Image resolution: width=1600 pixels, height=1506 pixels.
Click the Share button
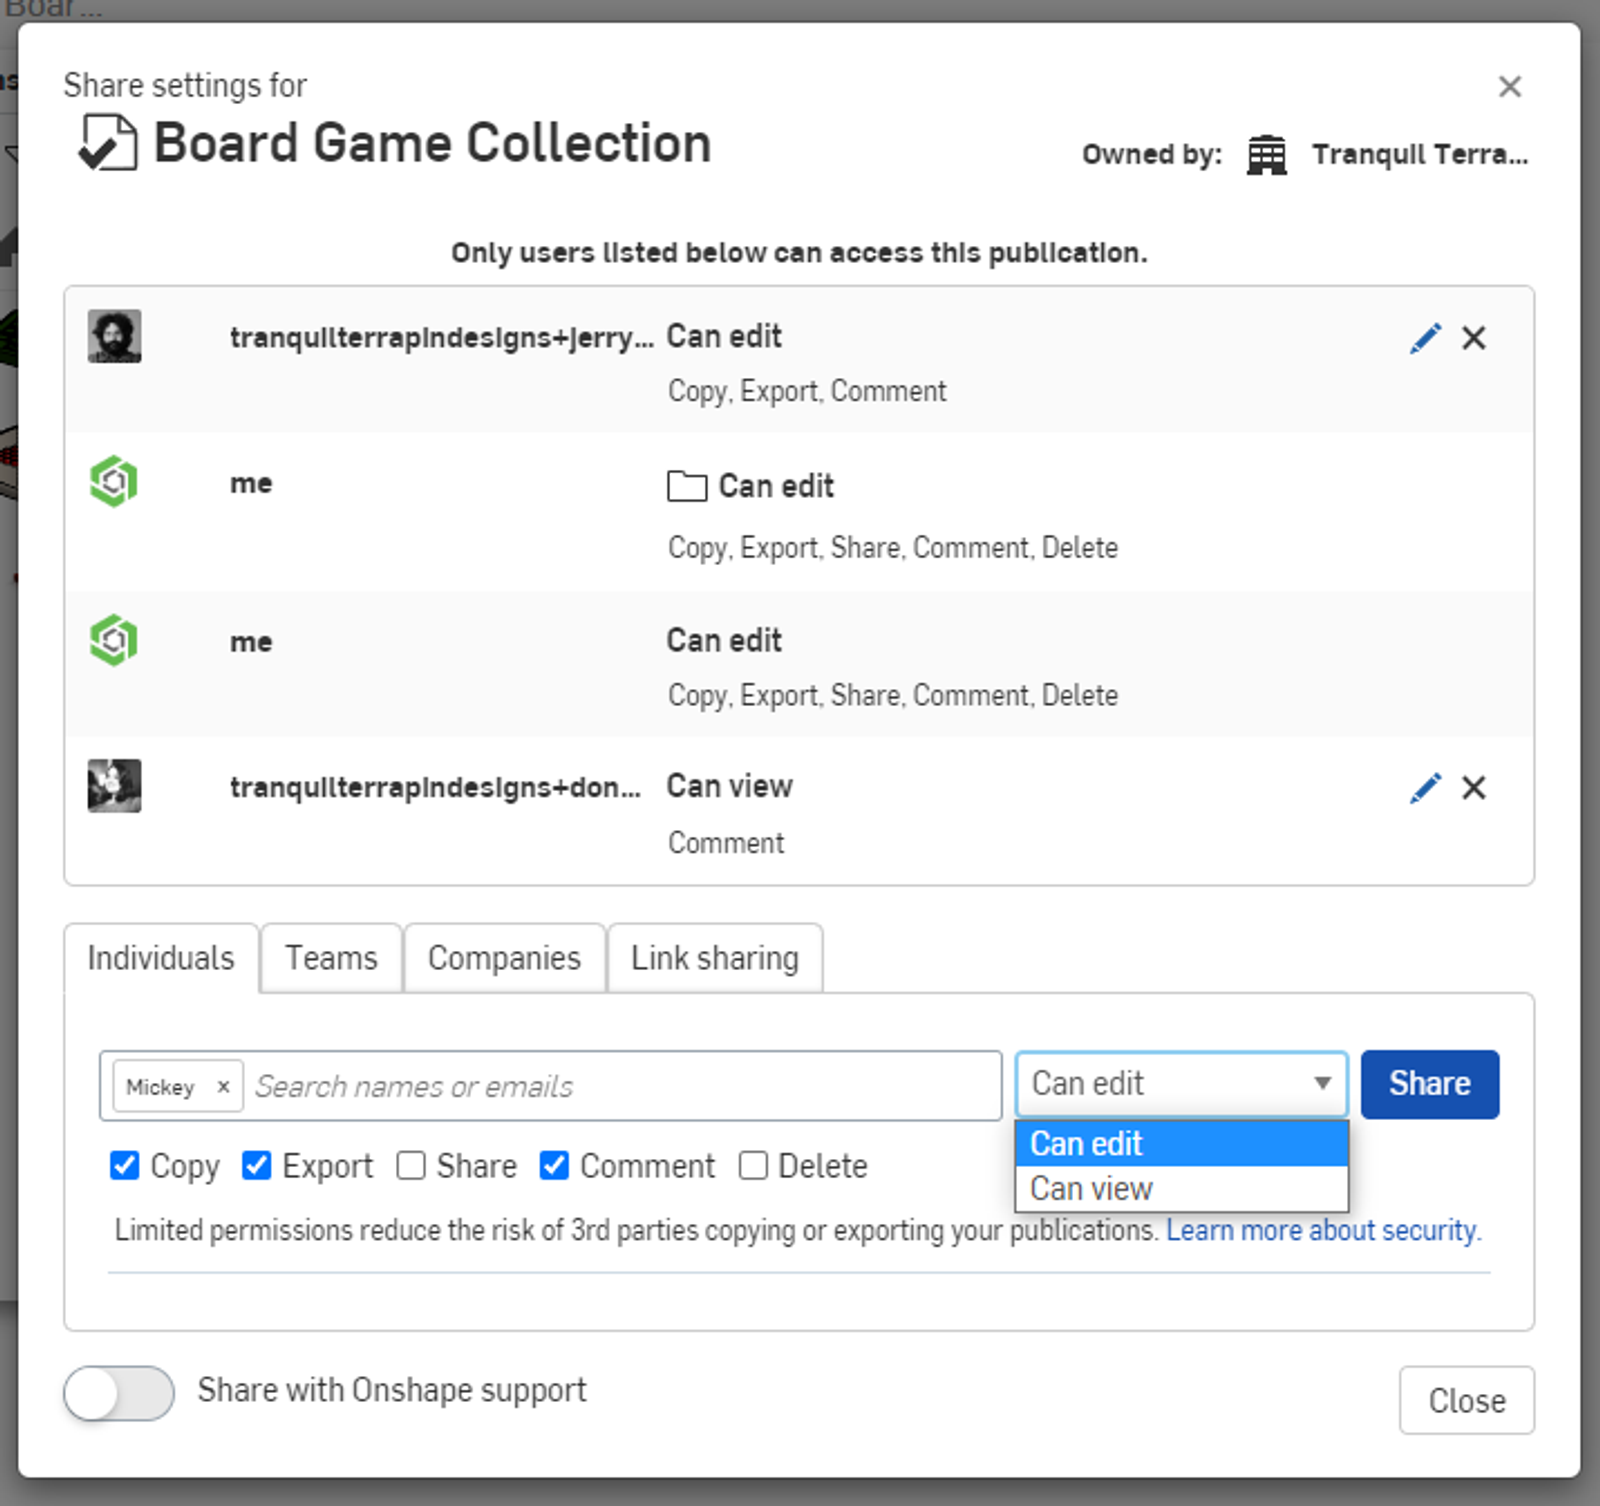1429,1084
